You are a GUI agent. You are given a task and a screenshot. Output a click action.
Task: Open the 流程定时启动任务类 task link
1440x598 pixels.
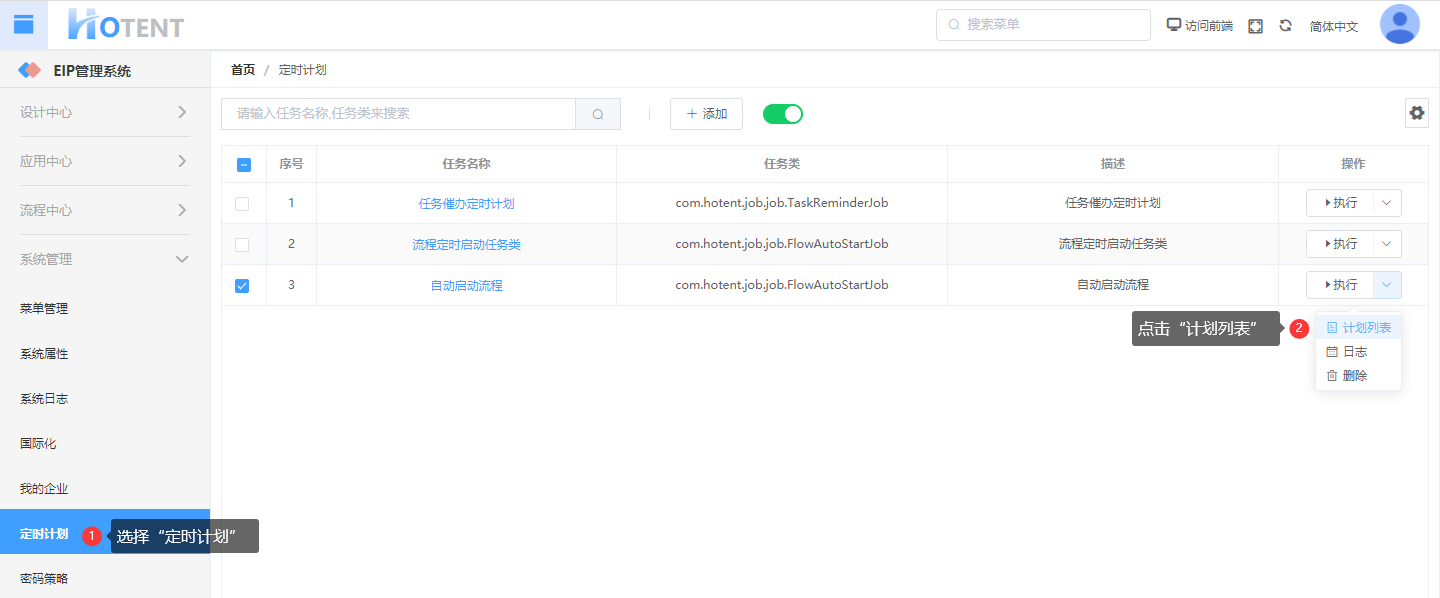[x=466, y=245]
